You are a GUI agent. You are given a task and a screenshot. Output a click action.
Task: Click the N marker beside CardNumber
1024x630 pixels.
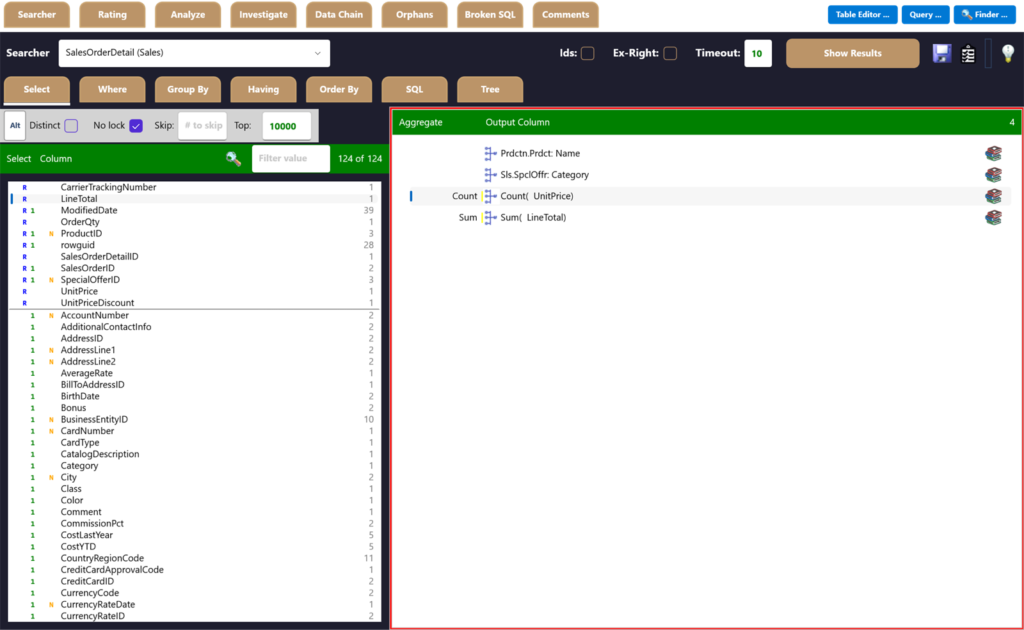[51, 432]
